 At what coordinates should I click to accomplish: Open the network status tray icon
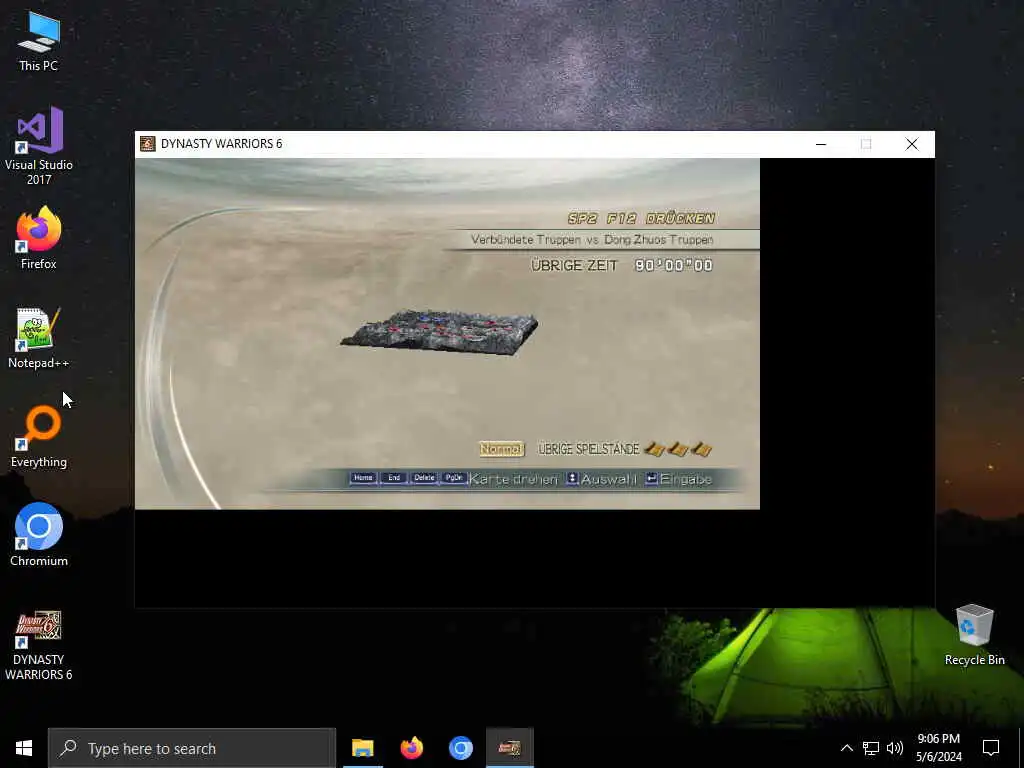[x=871, y=748]
